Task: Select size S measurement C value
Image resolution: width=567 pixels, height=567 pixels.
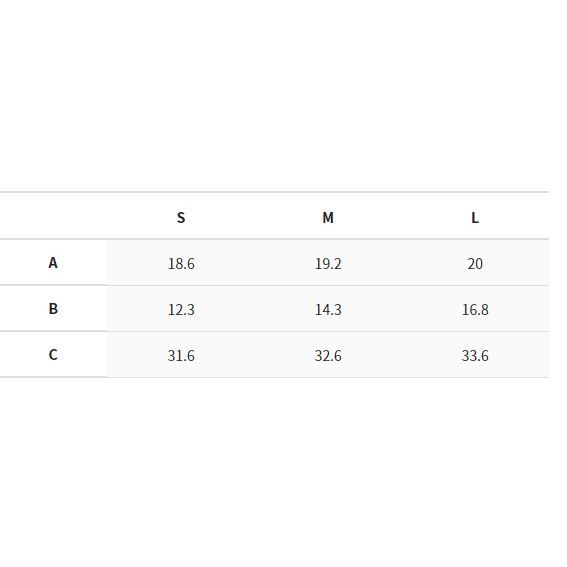Action: point(181,354)
